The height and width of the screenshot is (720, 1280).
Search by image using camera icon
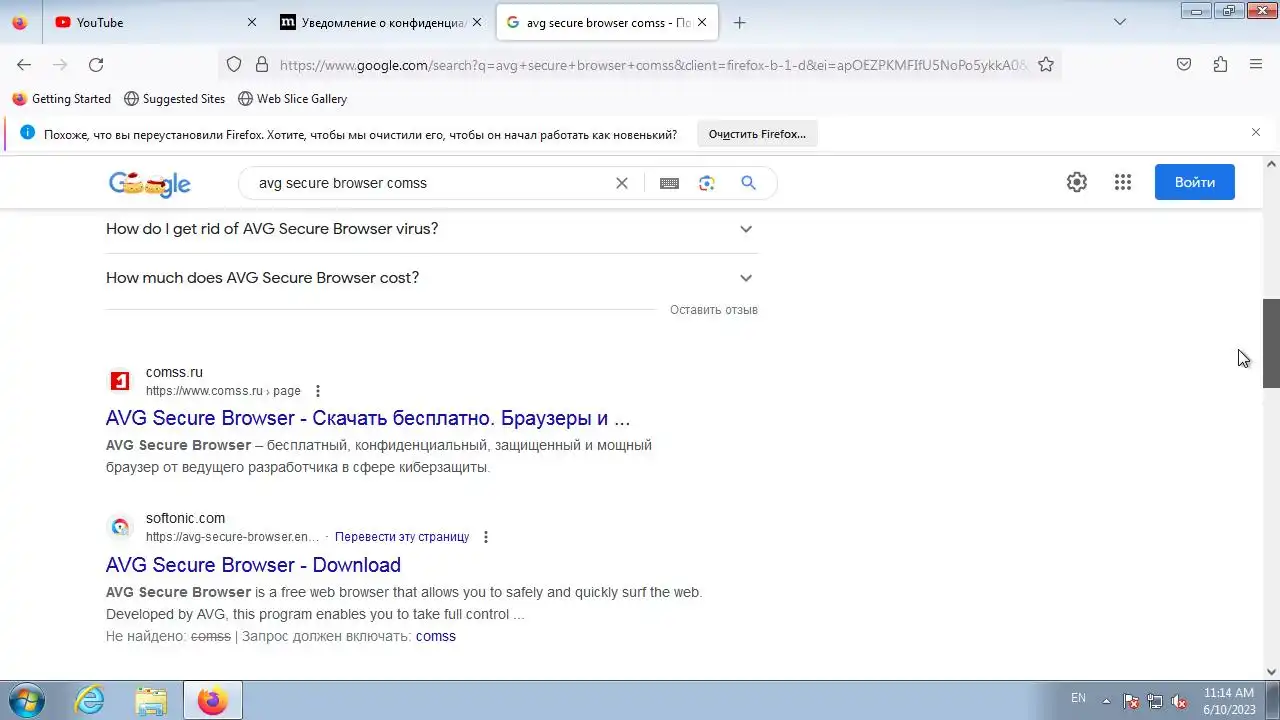click(x=707, y=183)
